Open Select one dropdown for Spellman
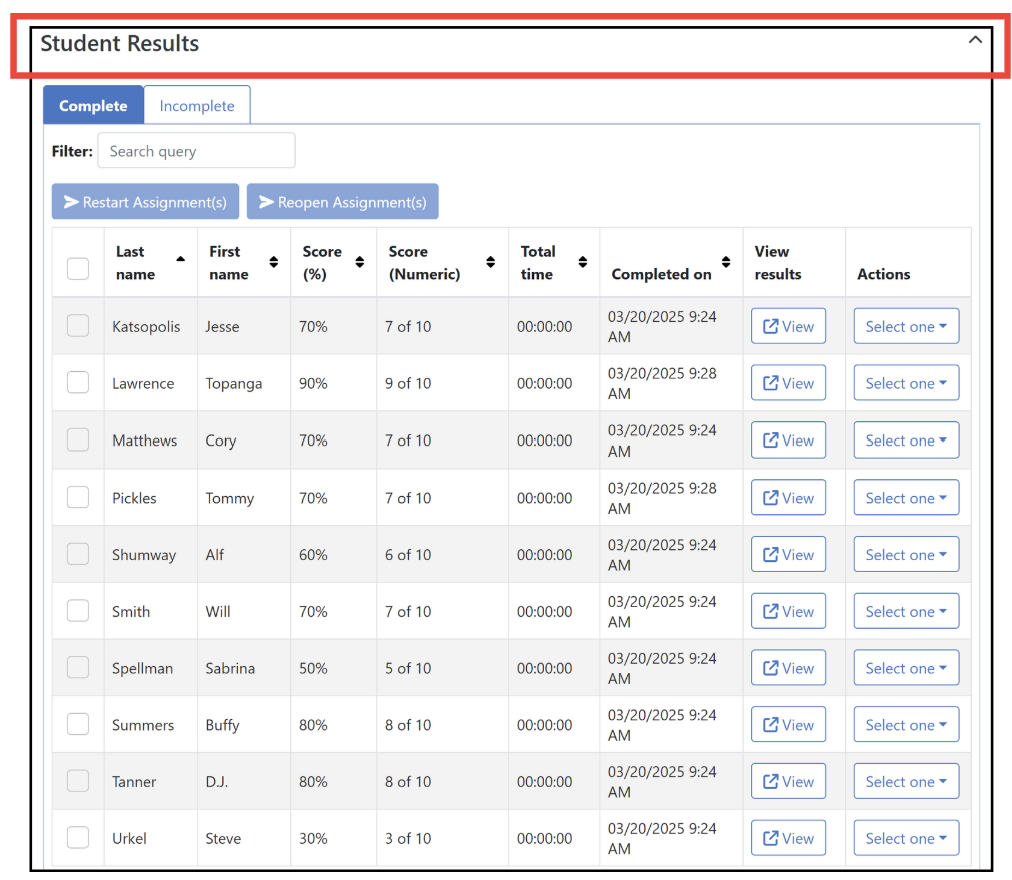 (906, 668)
